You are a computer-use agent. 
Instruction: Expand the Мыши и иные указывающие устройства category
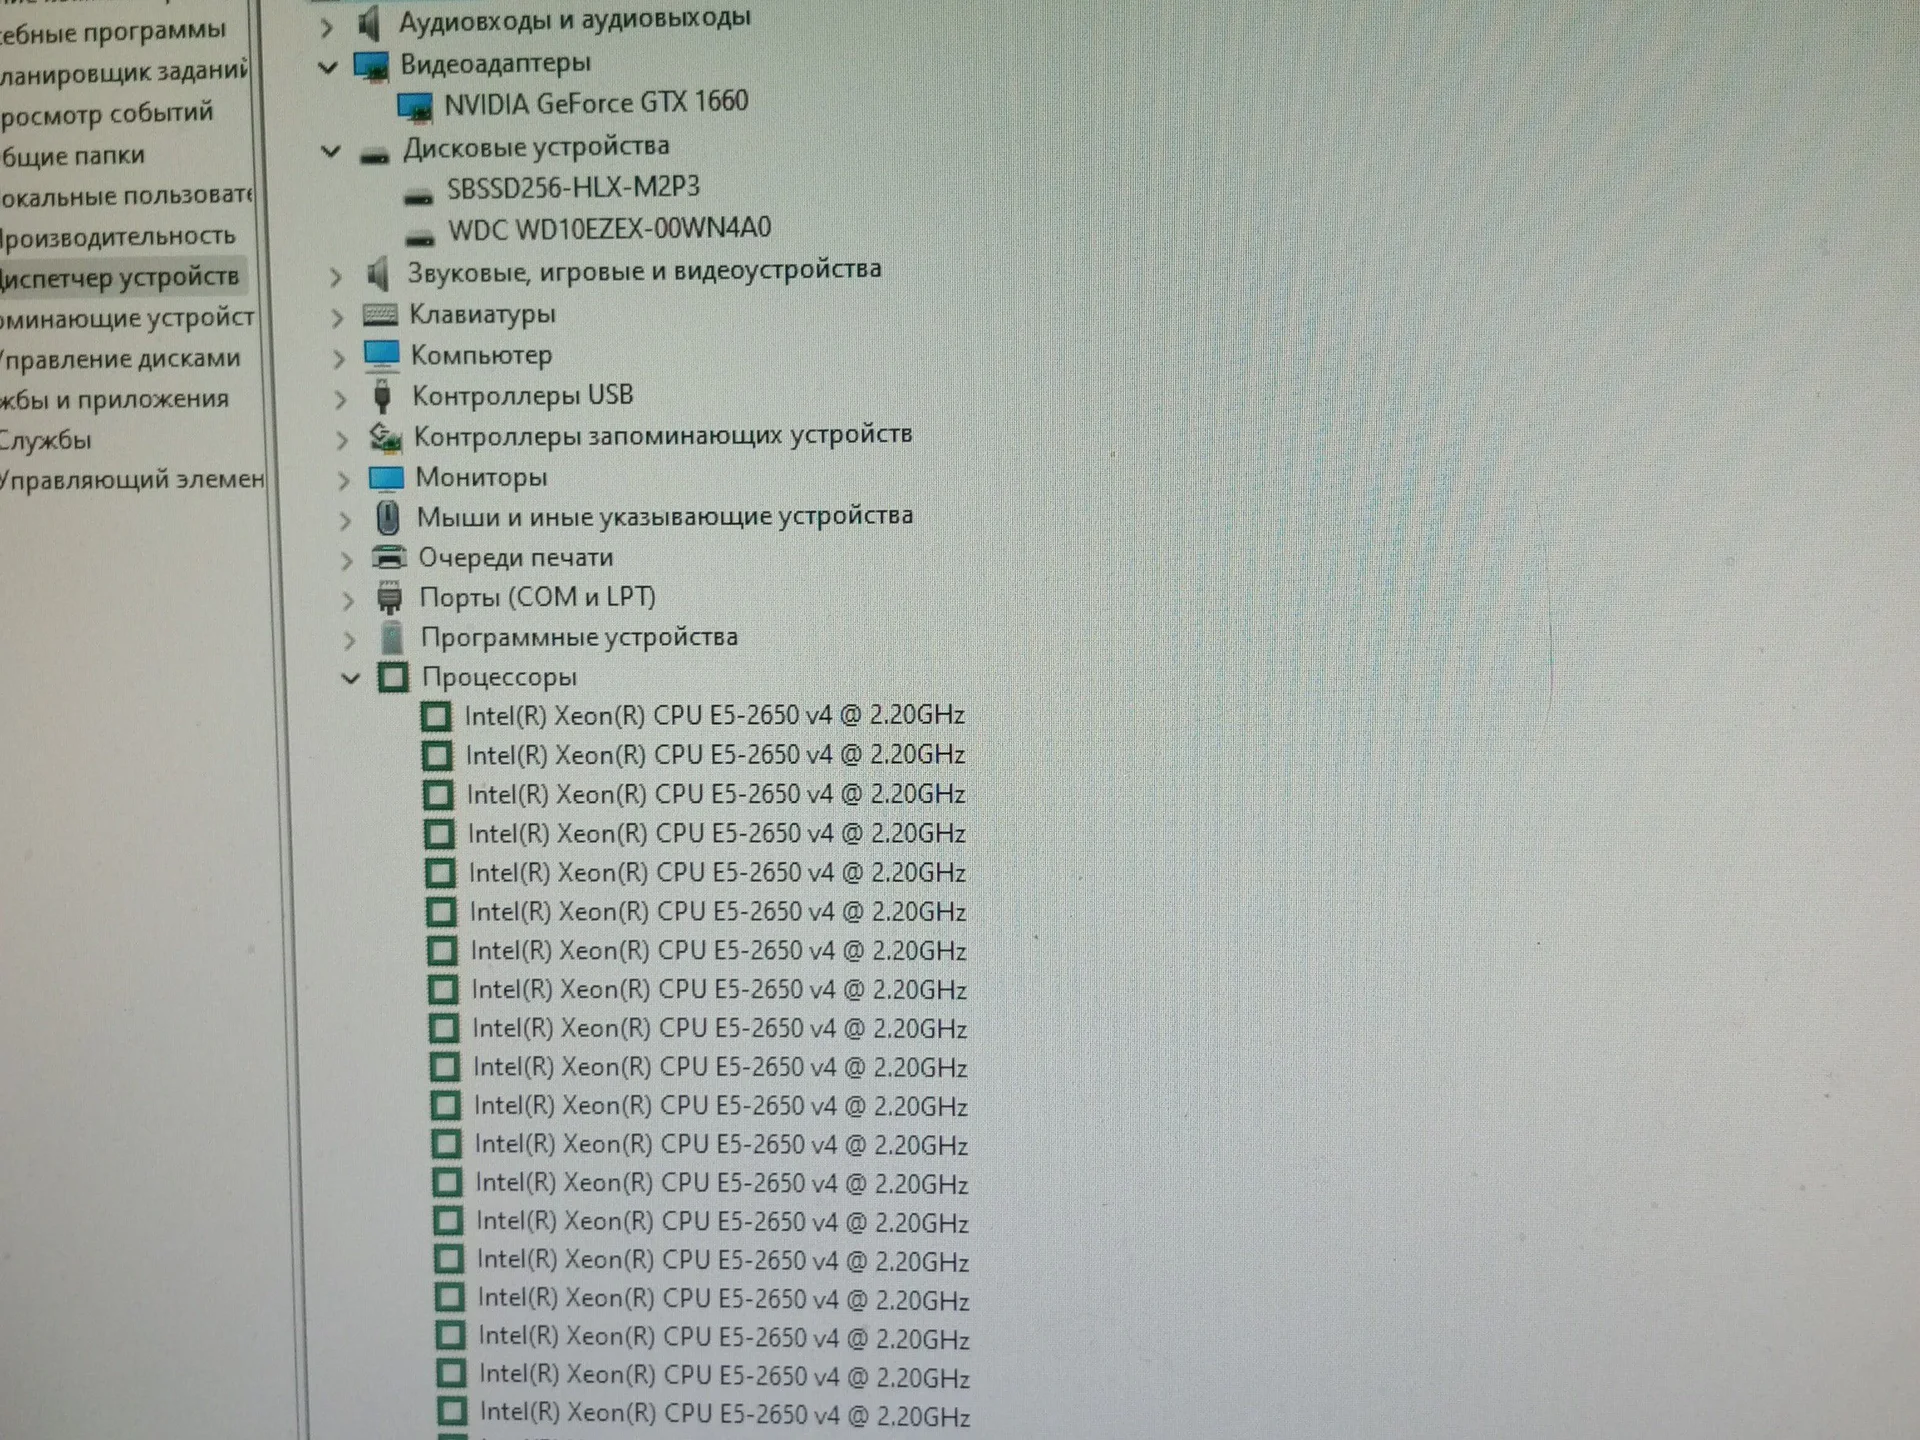(345, 521)
